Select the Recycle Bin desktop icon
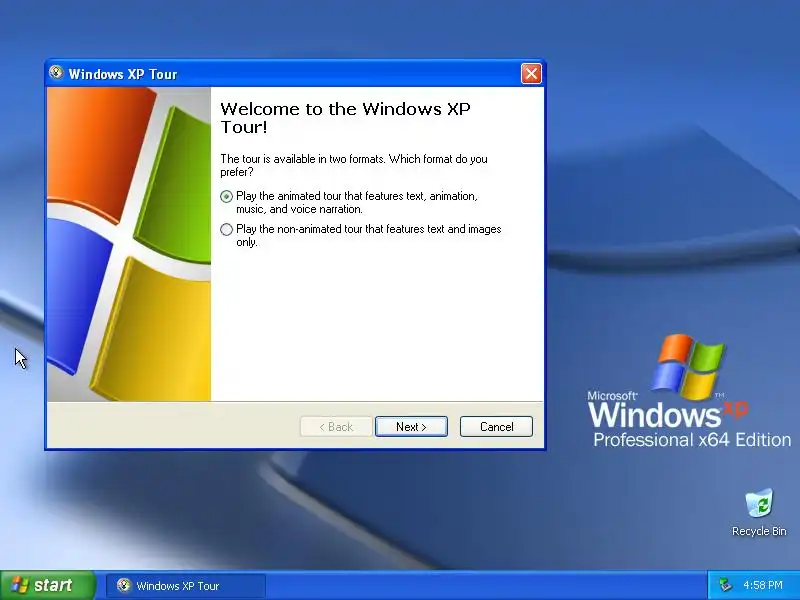 click(759, 512)
